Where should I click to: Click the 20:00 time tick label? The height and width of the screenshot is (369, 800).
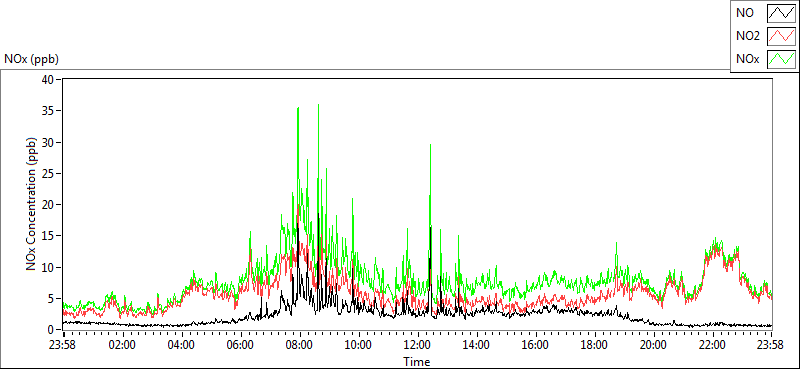[x=654, y=344]
